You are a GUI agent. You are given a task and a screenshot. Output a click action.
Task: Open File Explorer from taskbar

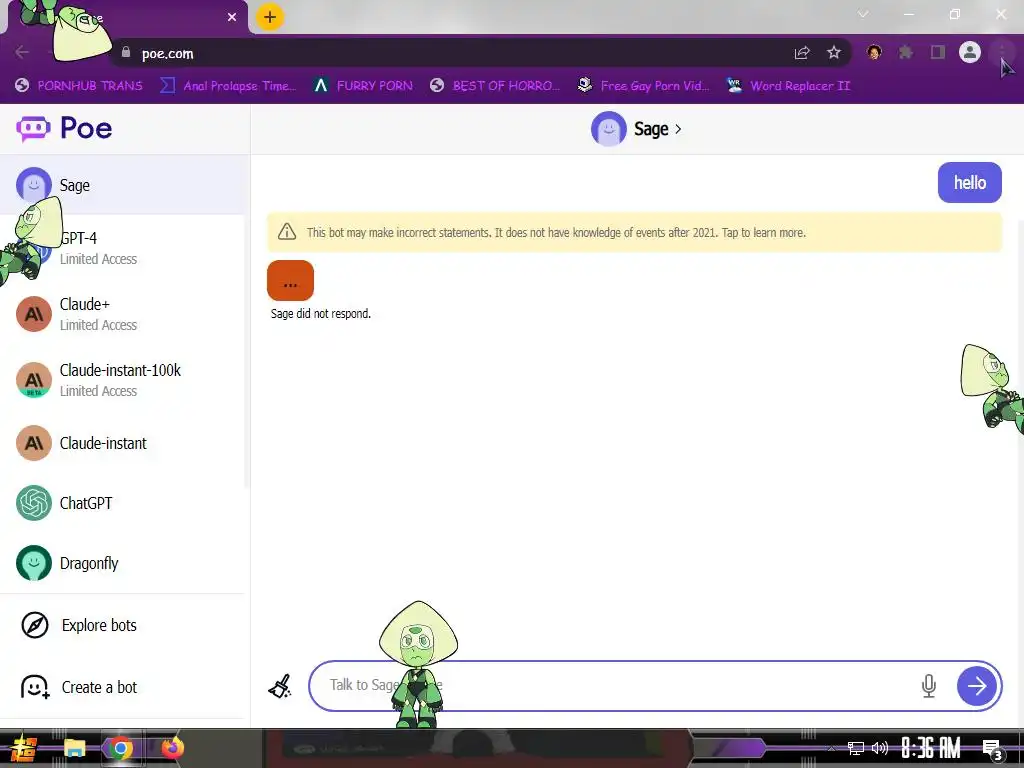point(74,748)
